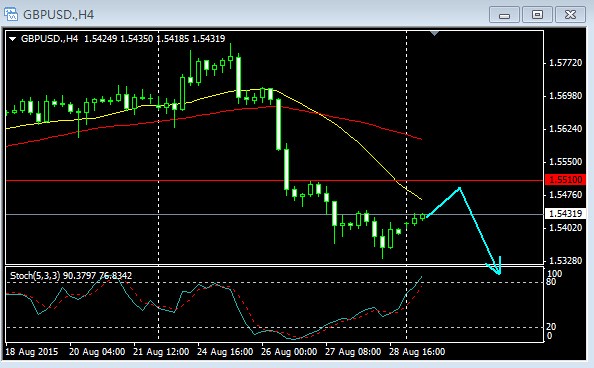Click the stochastic 80 level label

click(x=551, y=282)
